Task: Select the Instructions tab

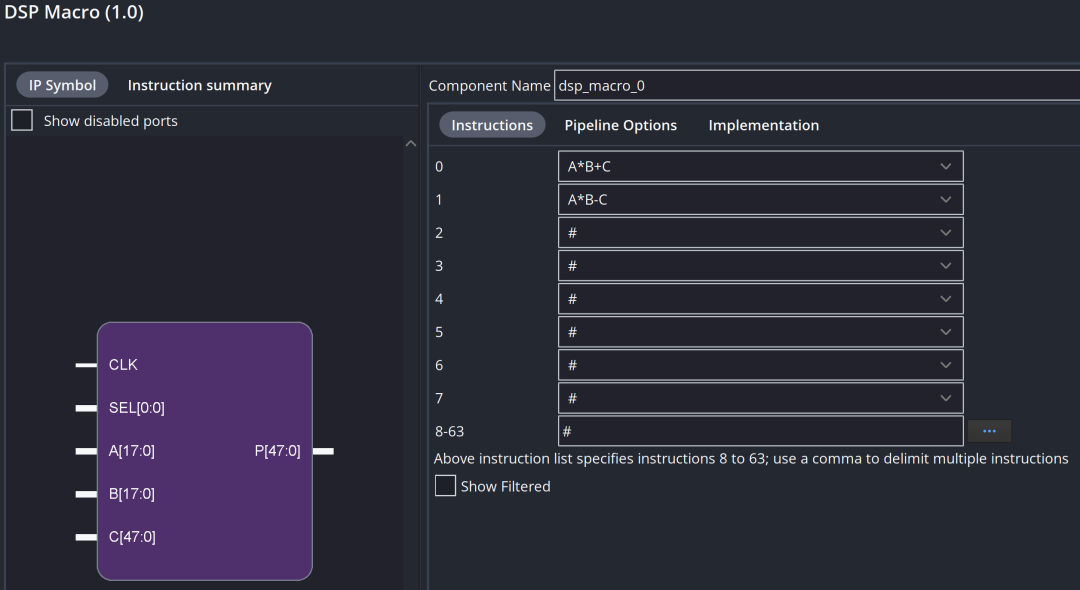Action: tap(492, 125)
